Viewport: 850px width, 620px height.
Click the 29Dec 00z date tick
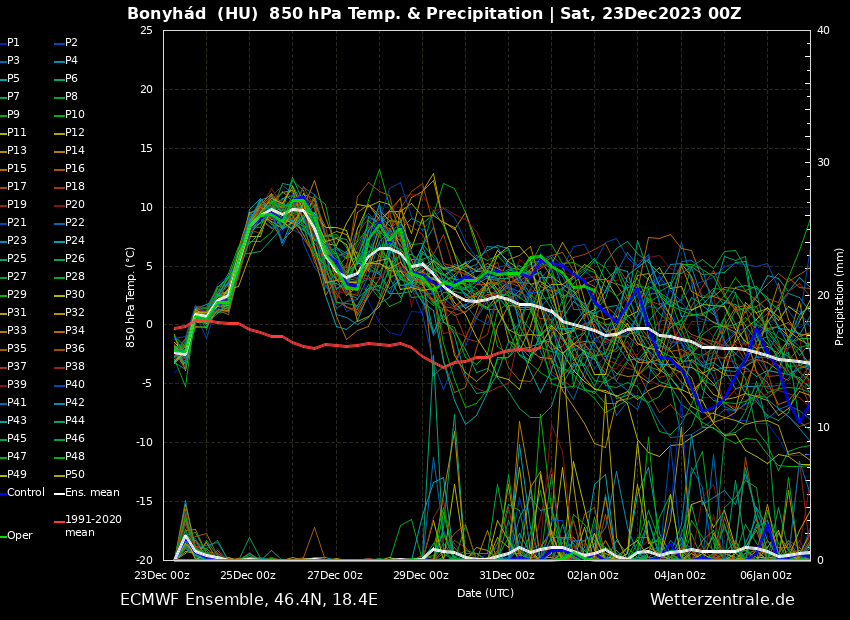tap(420, 576)
